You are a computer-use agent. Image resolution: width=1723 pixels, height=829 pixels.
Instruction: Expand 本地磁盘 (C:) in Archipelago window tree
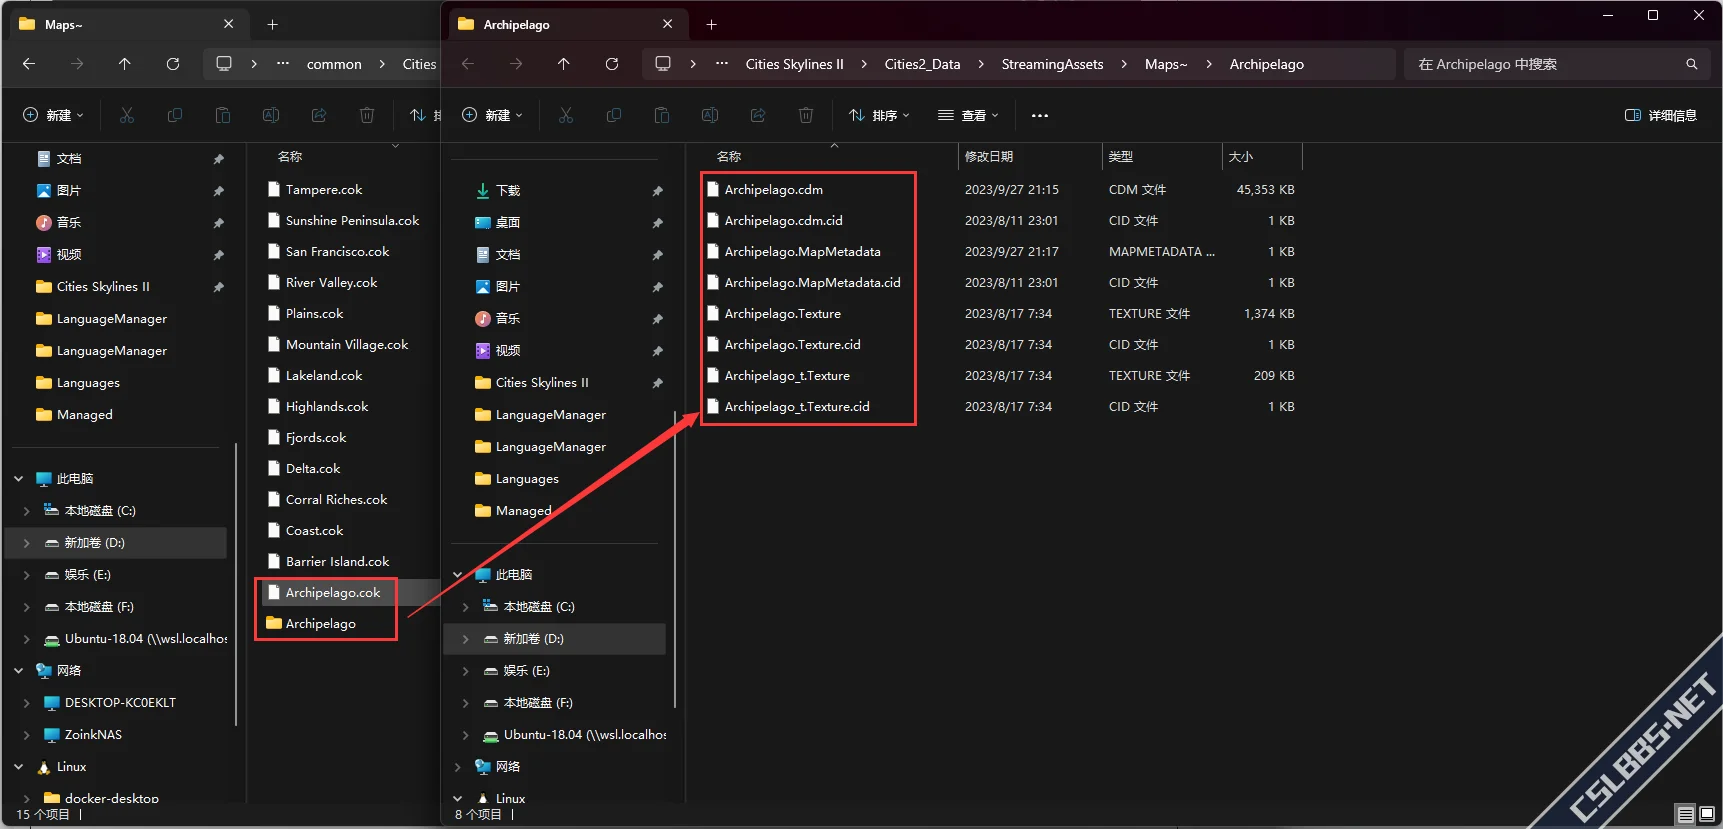[466, 607]
